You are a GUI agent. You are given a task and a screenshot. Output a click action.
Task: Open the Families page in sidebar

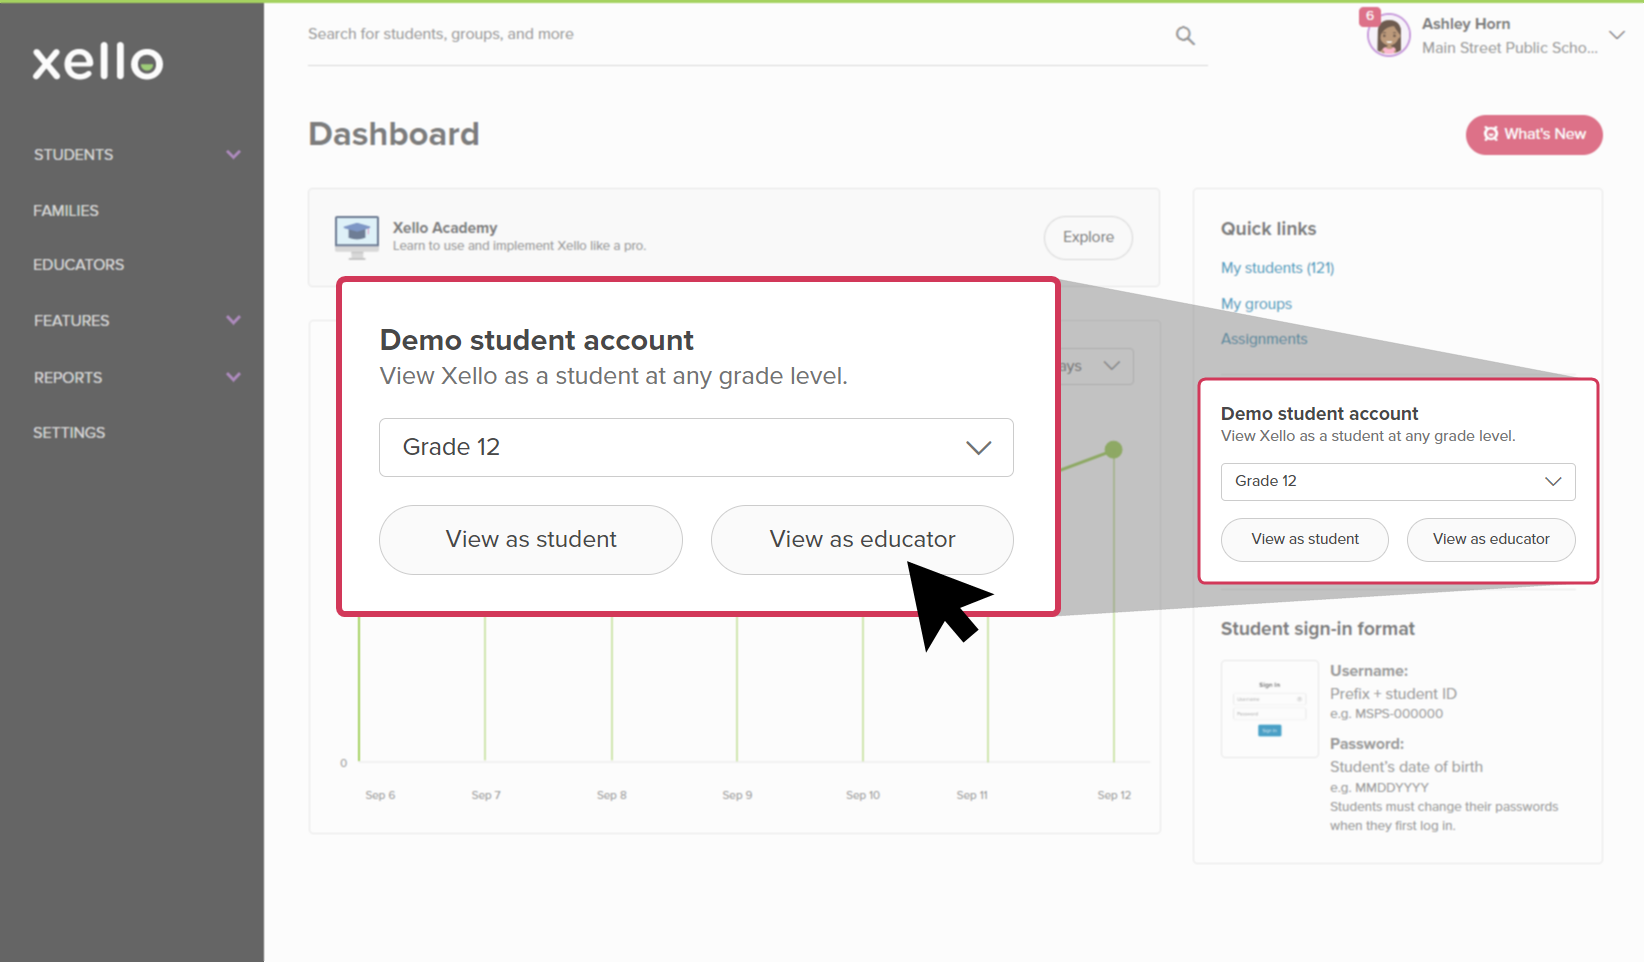(66, 211)
